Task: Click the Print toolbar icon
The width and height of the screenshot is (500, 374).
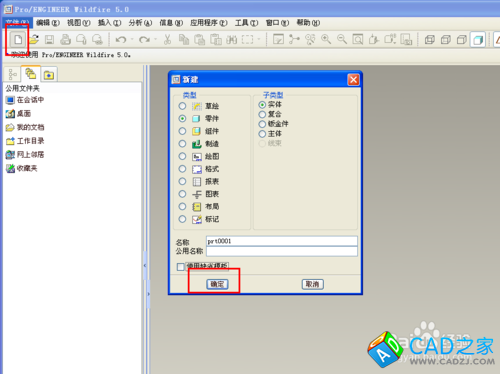Action: (65, 40)
